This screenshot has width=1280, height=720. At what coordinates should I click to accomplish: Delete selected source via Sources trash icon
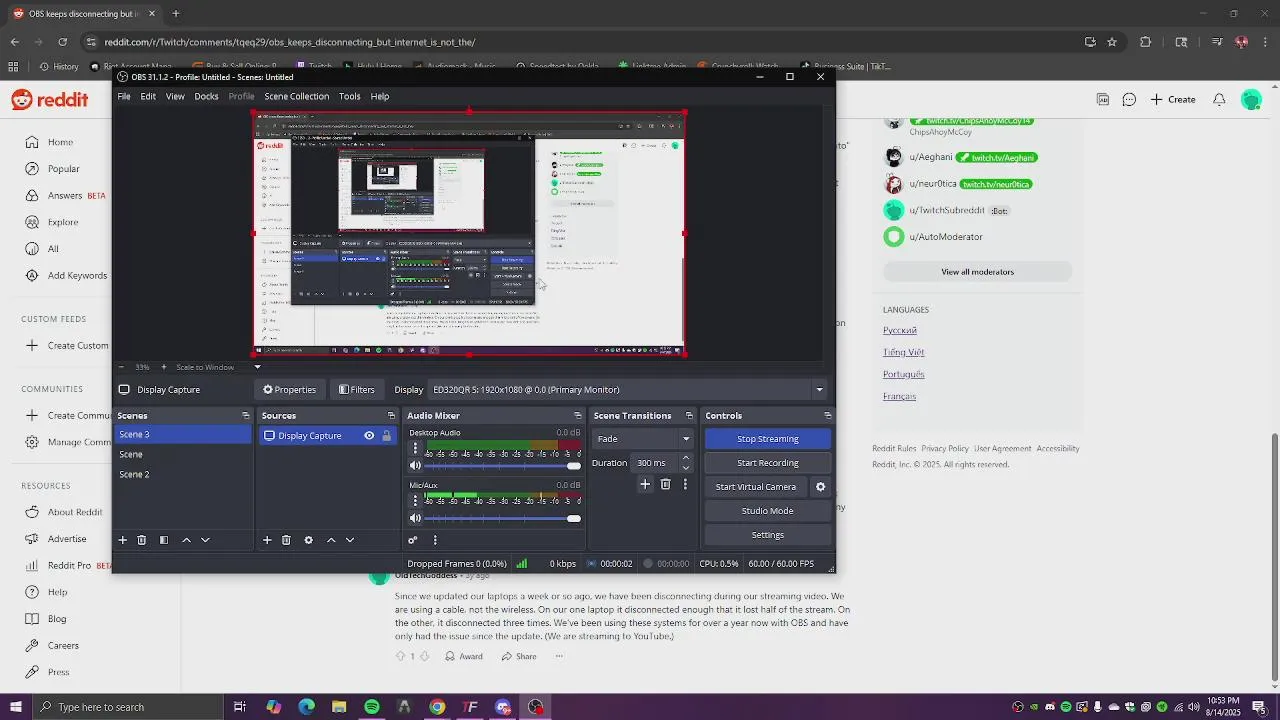(286, 540)
